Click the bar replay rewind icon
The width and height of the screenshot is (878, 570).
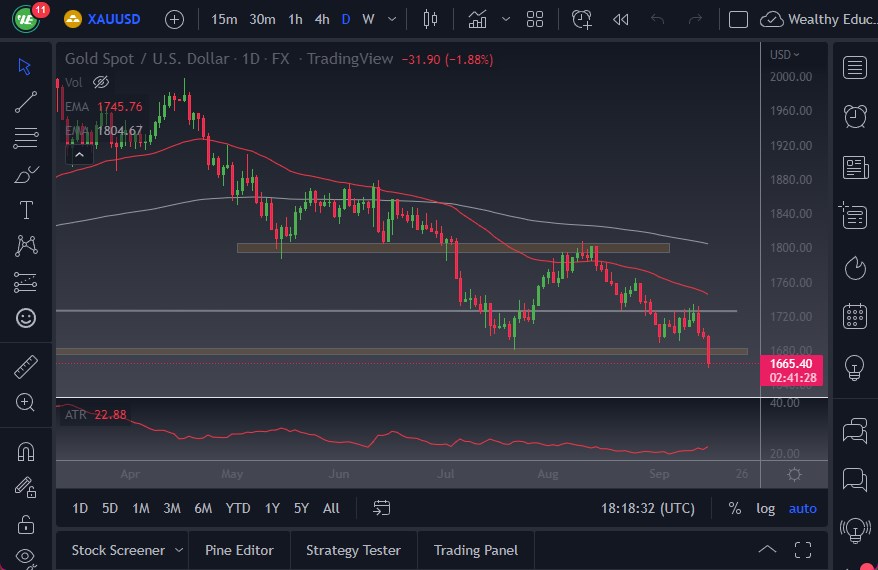[x=620, y=19]
